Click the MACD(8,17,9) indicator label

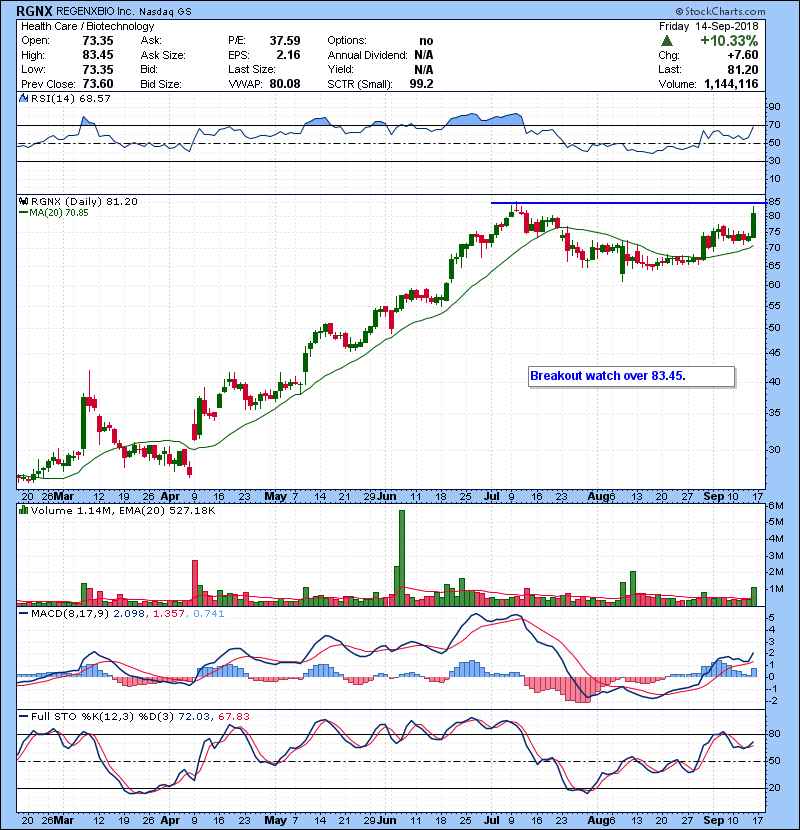(70, 614)
